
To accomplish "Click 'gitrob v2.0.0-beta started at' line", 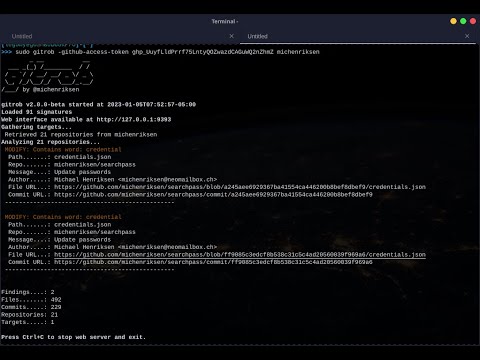I will pyautogui.click(x=99, y=104).
